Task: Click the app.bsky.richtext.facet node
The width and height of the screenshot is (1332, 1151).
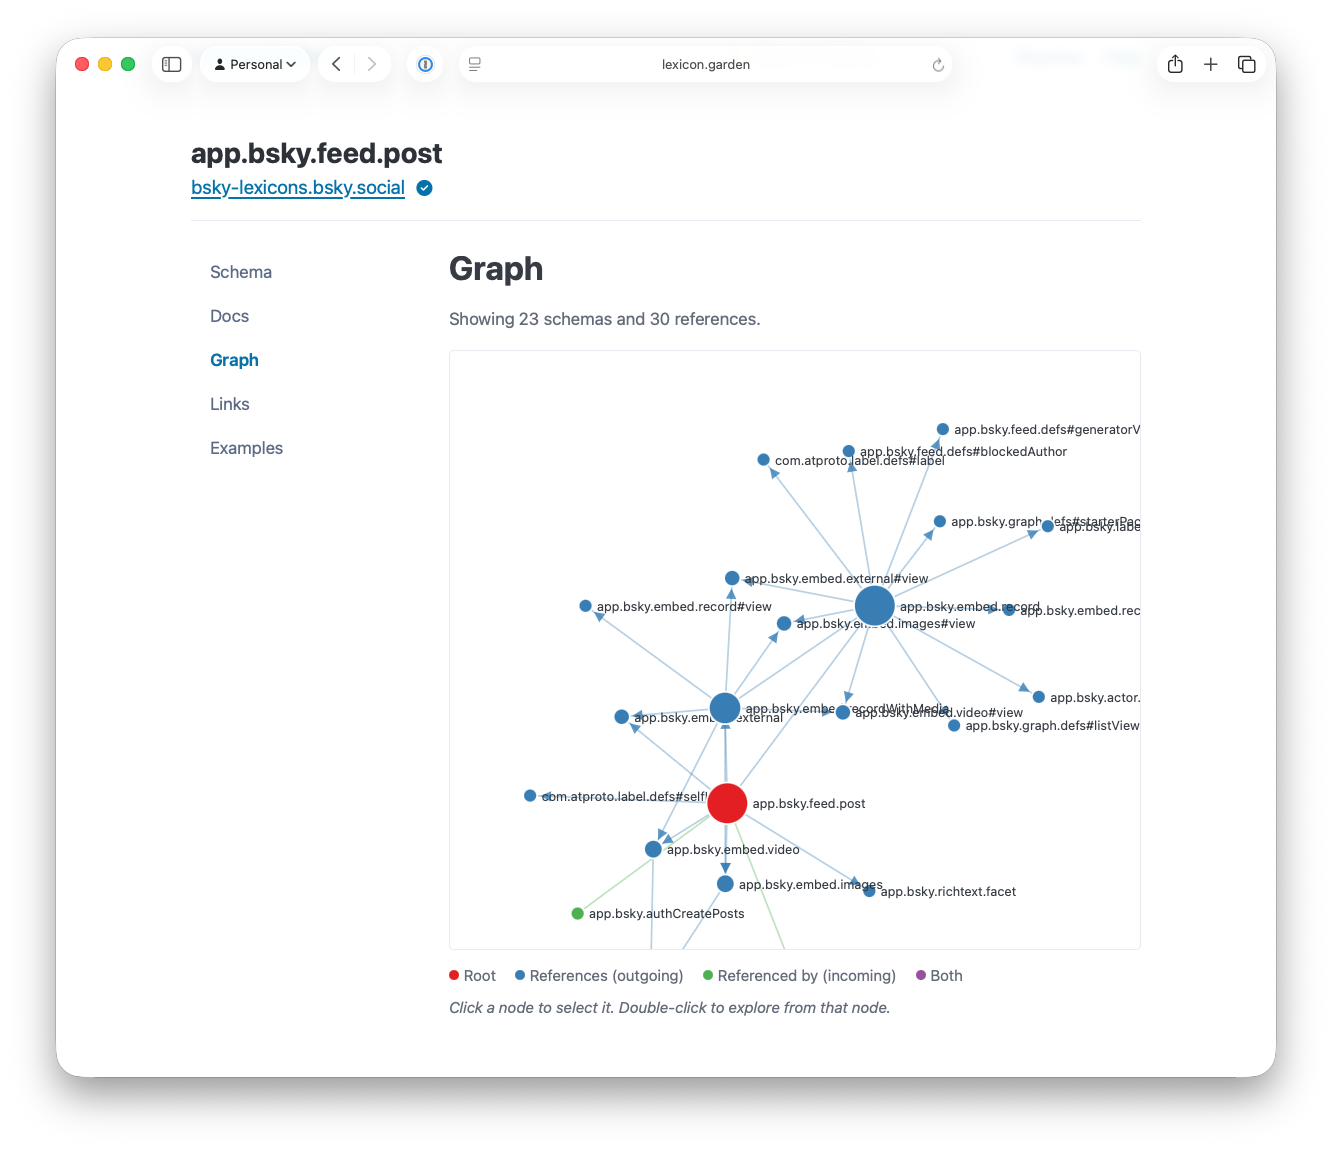Action: (x=869, y=891)
